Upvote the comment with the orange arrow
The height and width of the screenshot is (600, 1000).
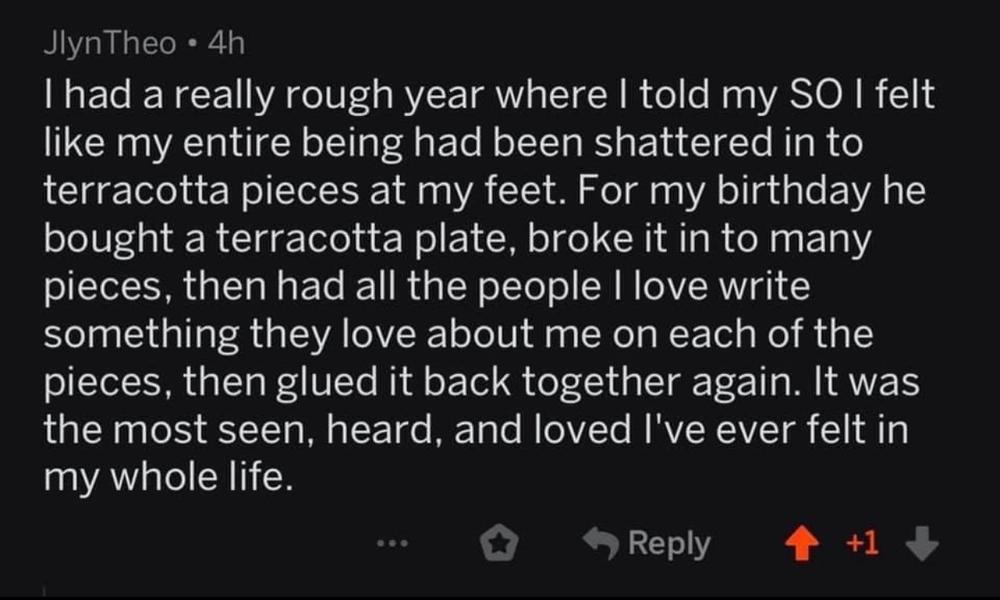[x=802, y=546]
